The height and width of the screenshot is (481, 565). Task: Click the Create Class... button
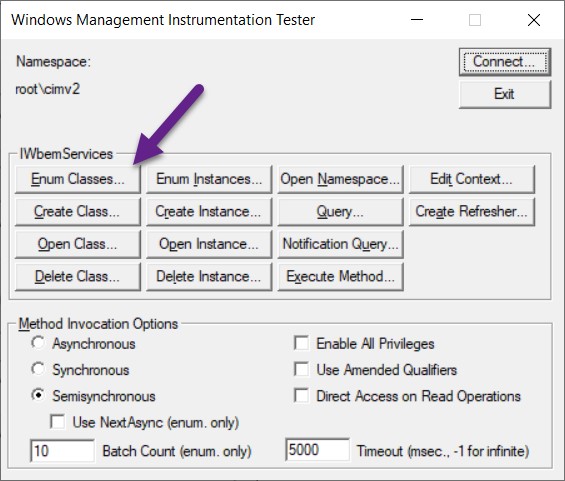click(78, 211)
